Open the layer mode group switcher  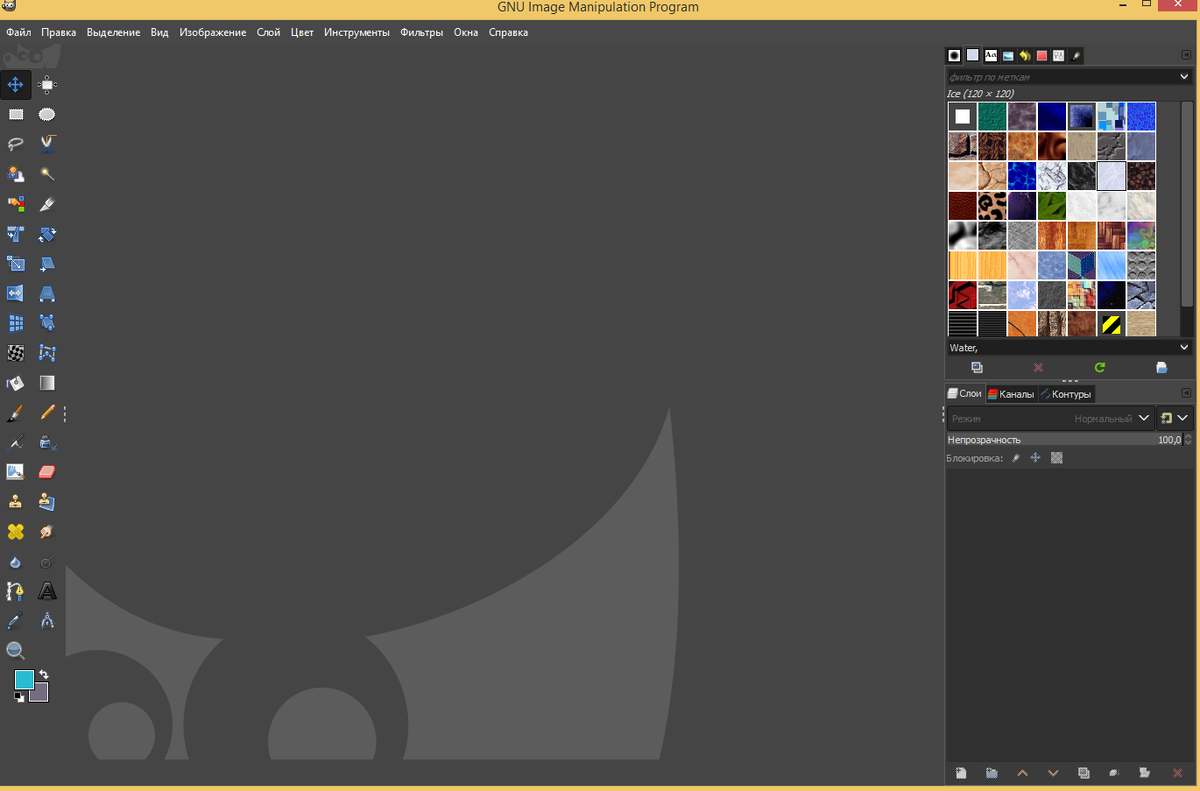(x=1175, y=419)
